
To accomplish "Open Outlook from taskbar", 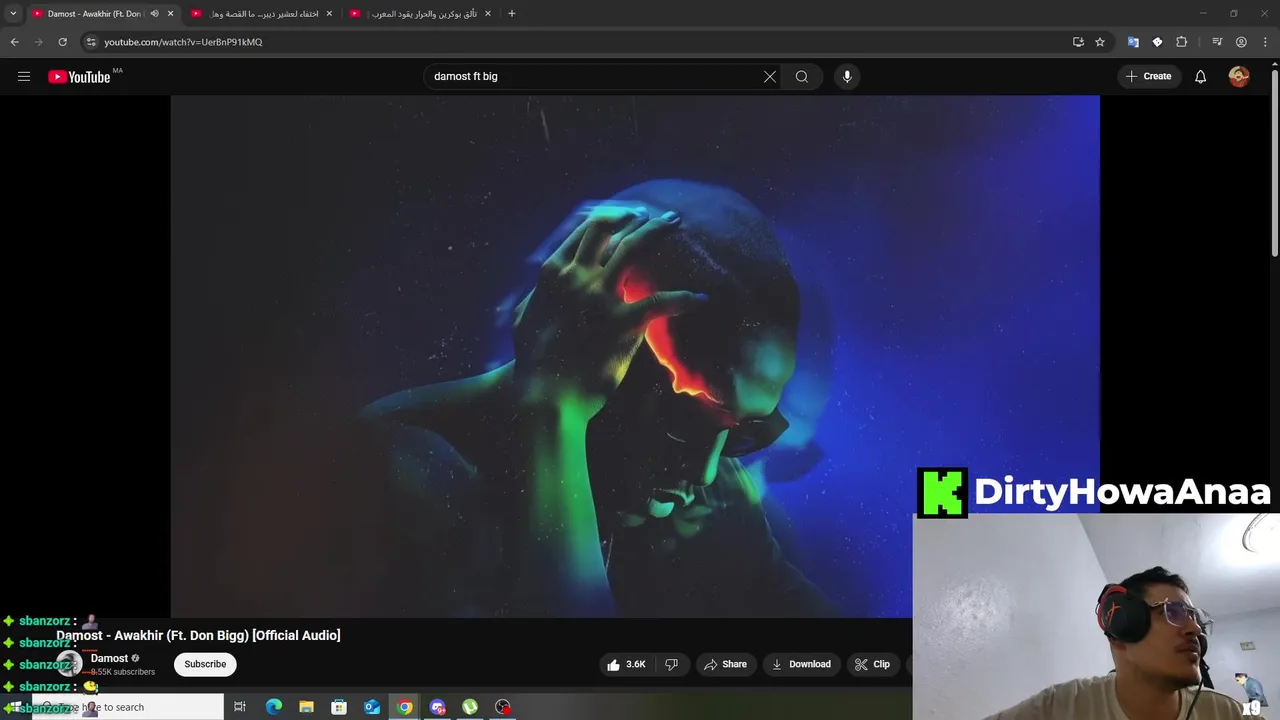I will 372,707.
